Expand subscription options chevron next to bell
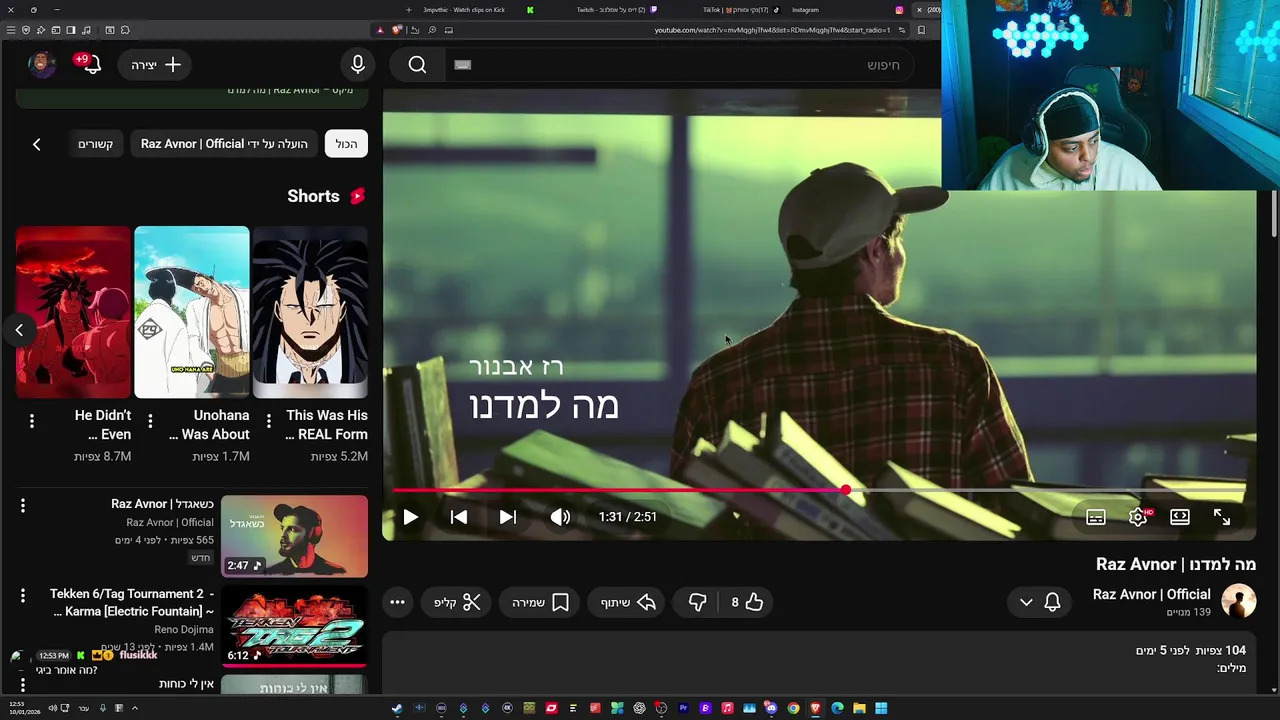The image size is (1280, 720). coord(1026,602)
